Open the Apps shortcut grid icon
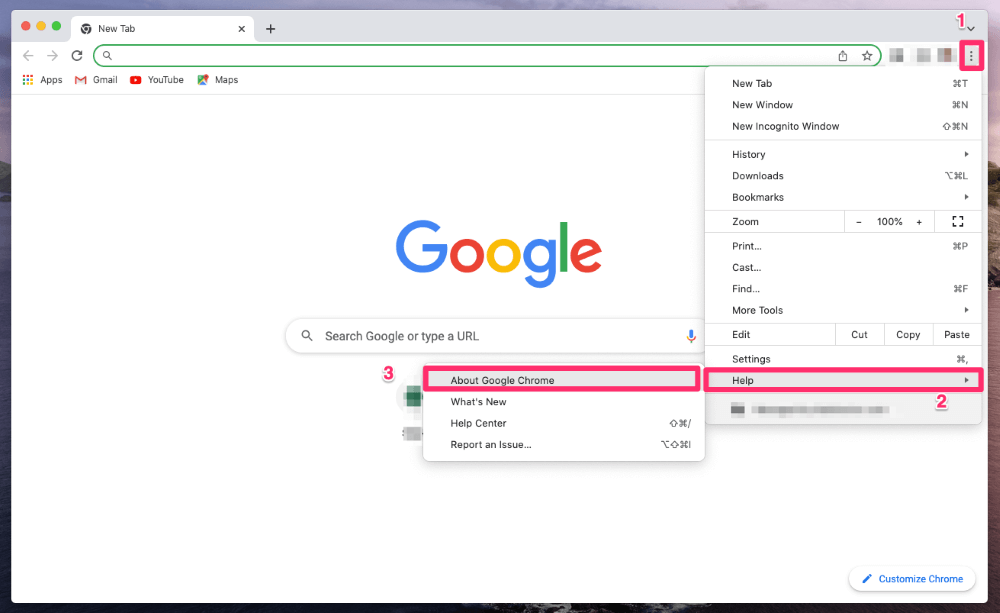 27,80
